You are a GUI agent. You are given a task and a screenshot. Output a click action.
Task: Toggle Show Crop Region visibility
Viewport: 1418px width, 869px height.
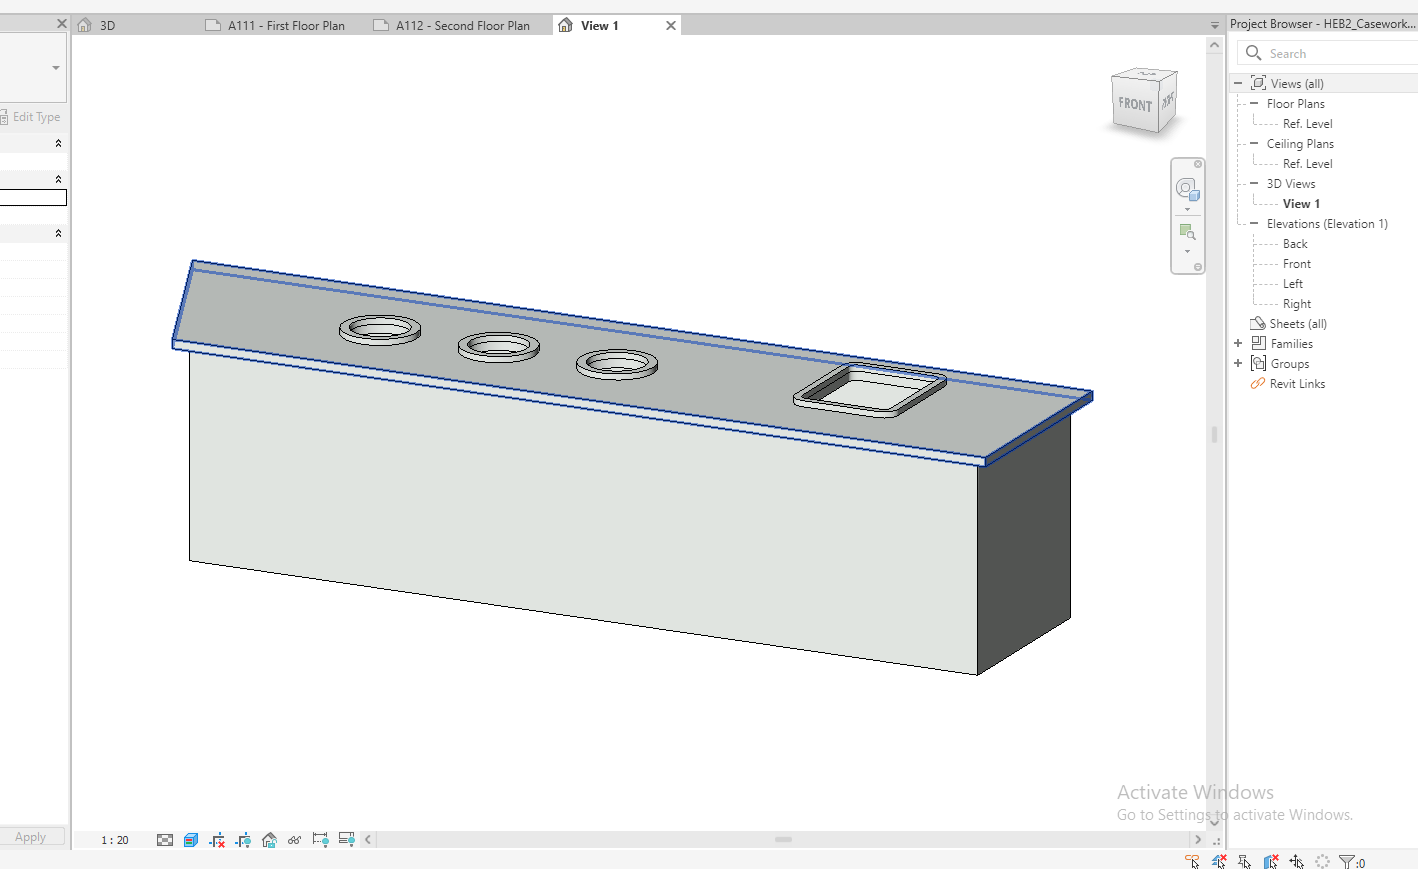coord(243,840)
